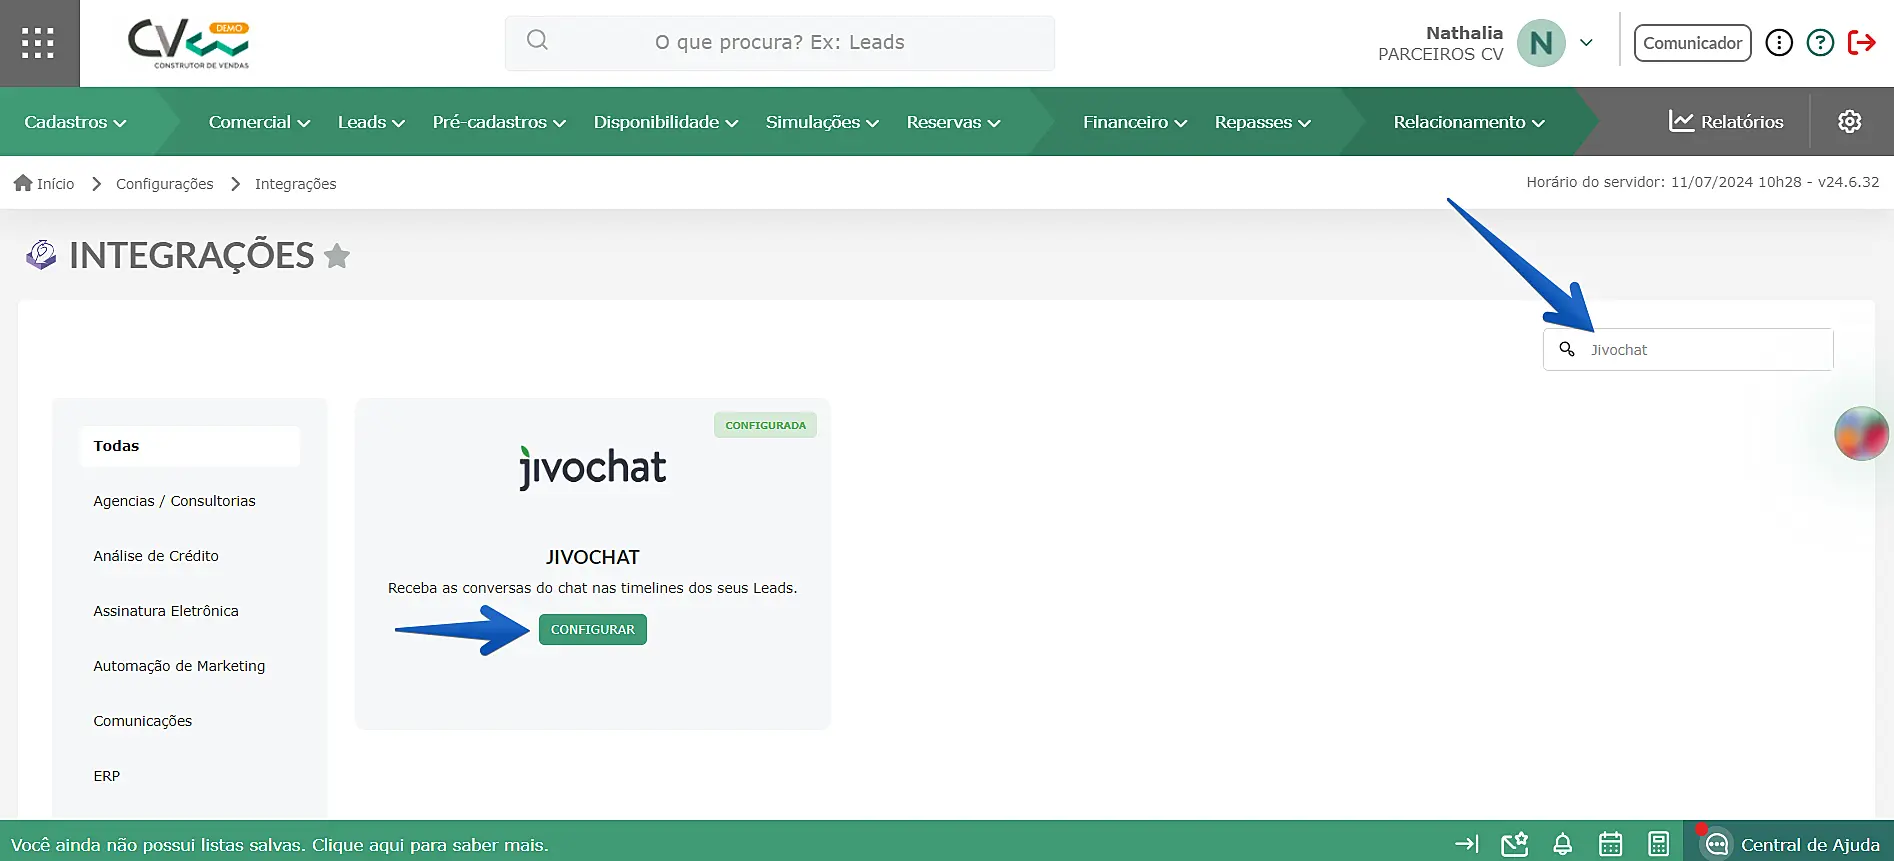
Task: Collapse bottom bar with the arrow icon
Action: [1467, 844]
